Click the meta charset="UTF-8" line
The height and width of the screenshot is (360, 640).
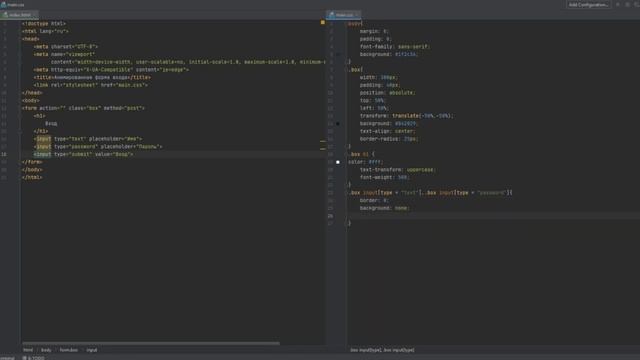coord(66,47)
